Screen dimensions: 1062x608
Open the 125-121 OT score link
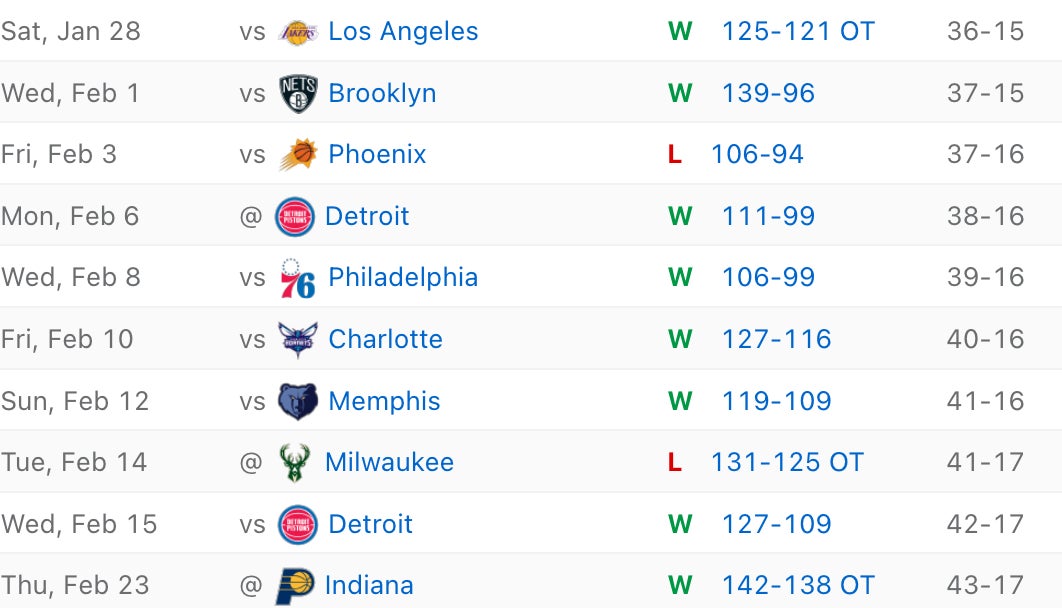[x=798, y=32]
